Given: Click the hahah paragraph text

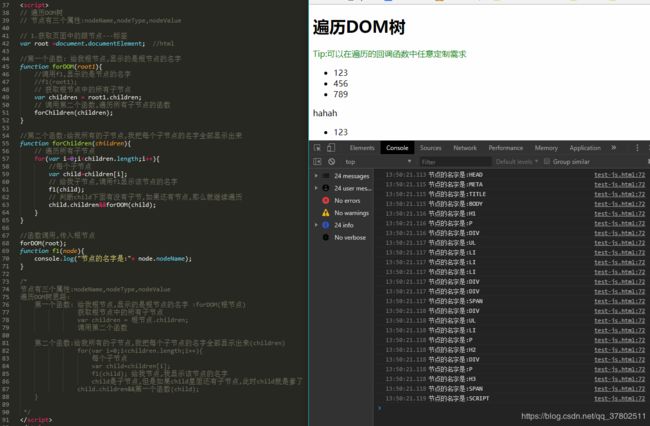Looking at the screenshot, I should coord(325,113).
